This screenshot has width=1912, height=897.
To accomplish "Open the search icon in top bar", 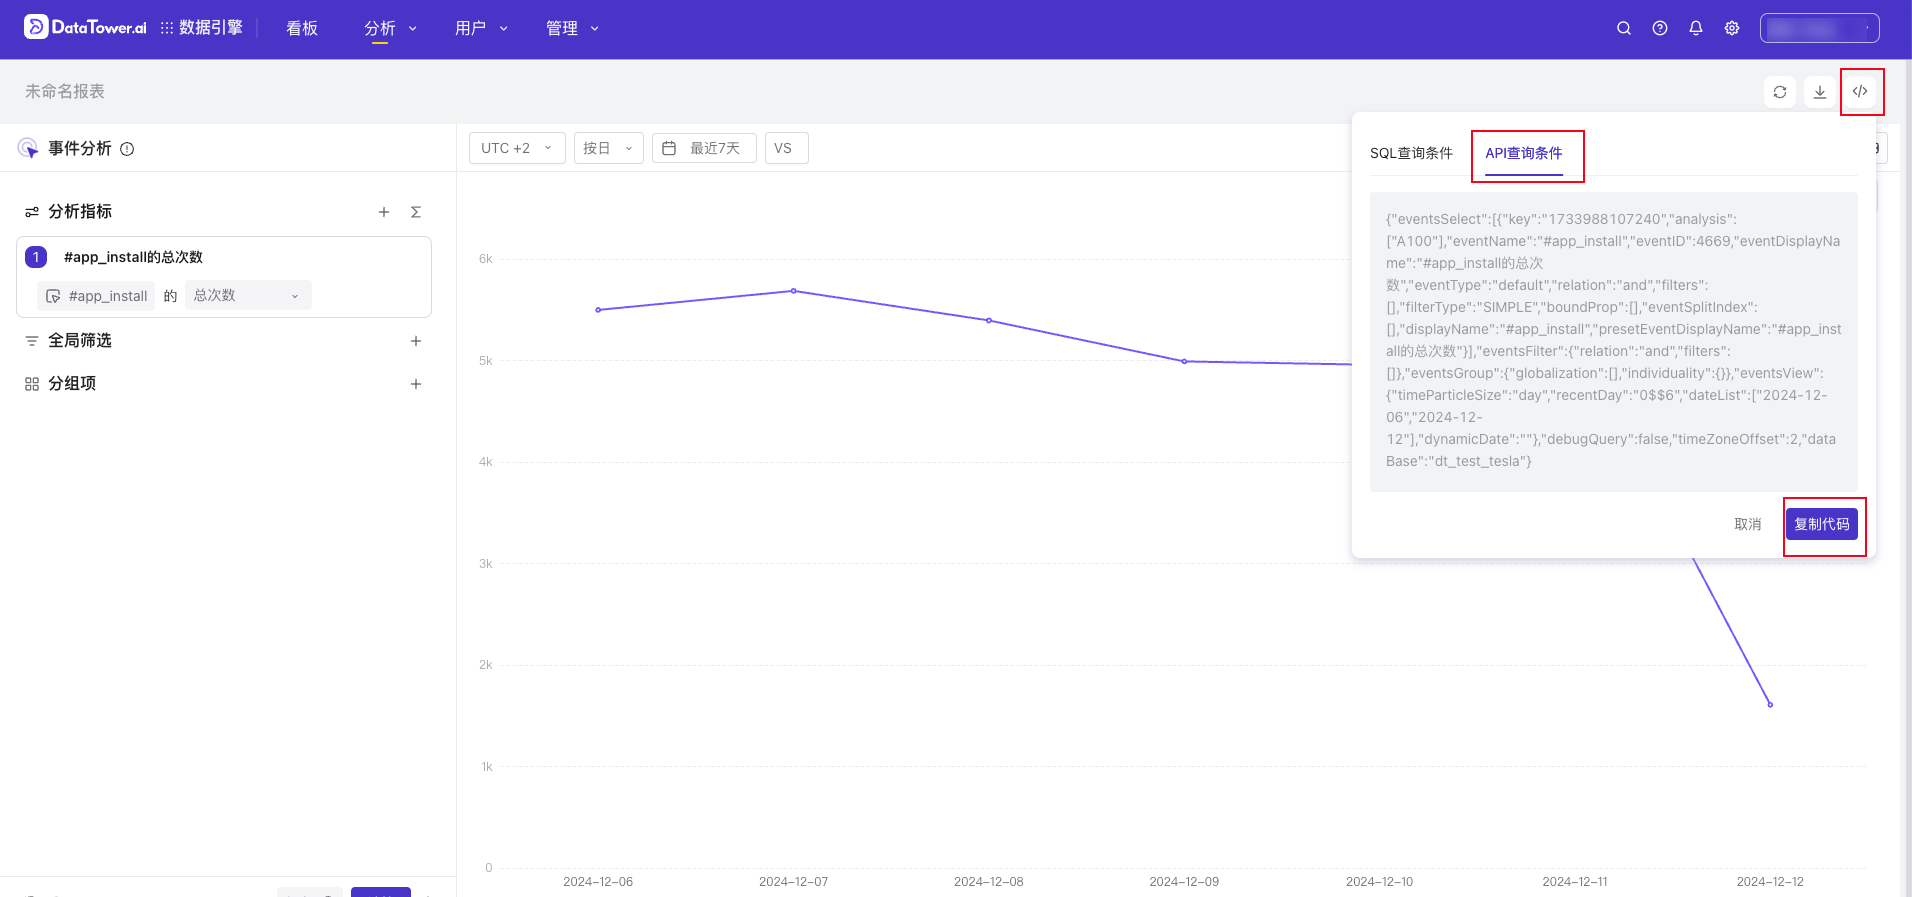I will coord(1624,28).
